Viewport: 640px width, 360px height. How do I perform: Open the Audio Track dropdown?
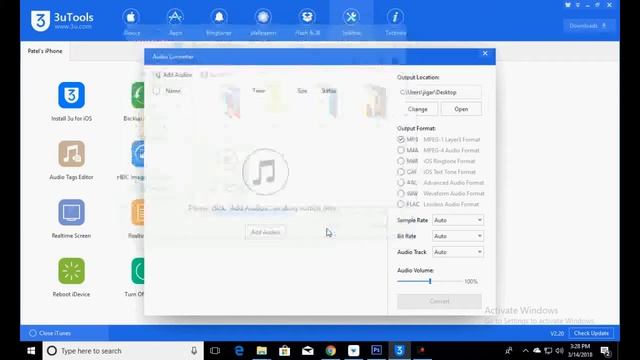pos(458,252)
